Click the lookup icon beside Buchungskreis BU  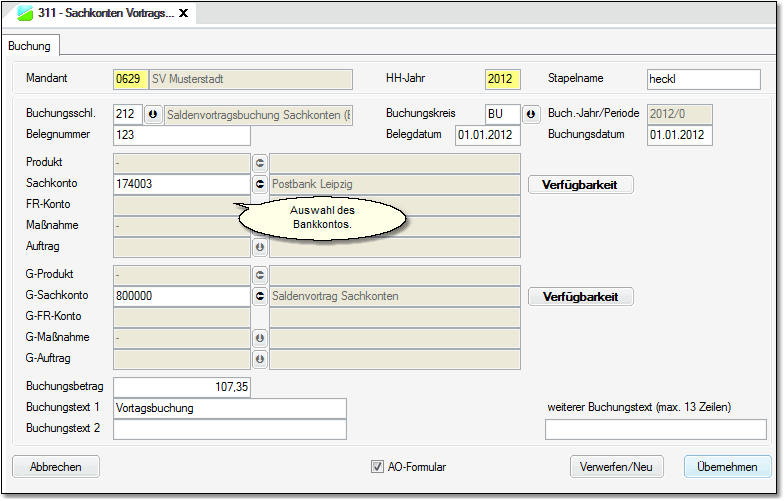[531, 114]
